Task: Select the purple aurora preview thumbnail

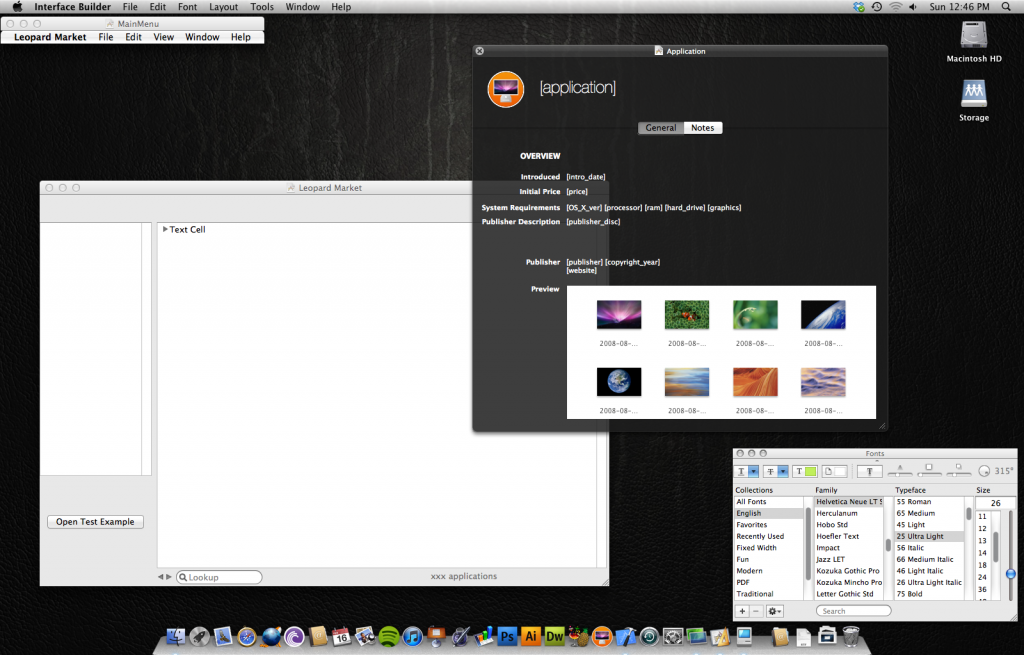Action: (x=618, y=315)
